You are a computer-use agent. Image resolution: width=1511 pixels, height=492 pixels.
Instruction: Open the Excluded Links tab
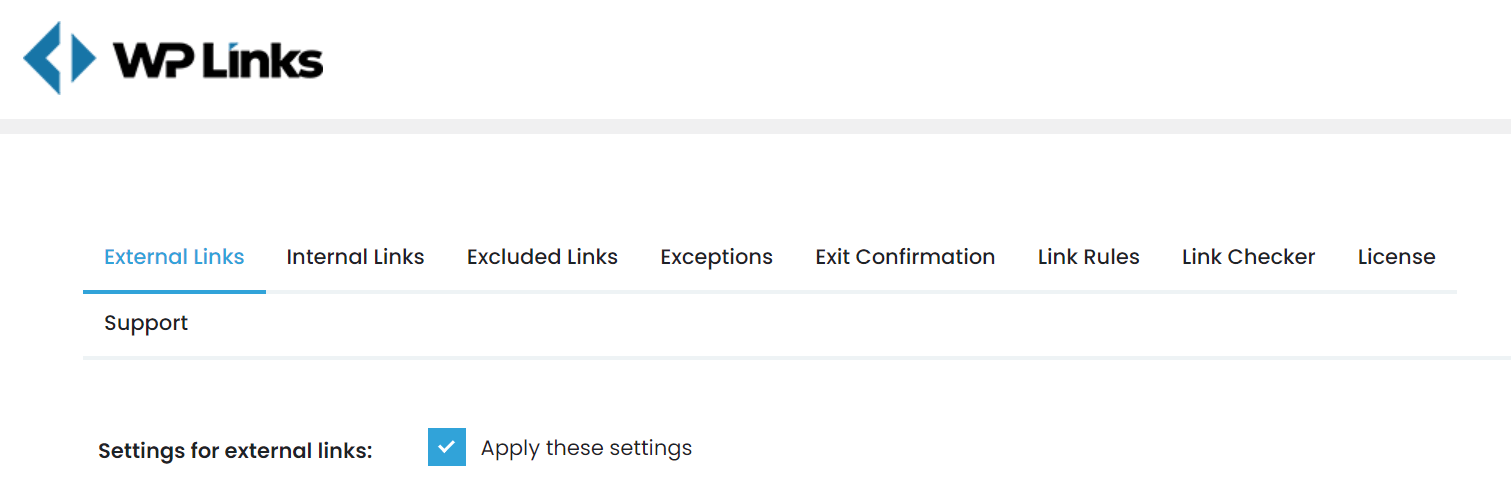pos(542,257)
